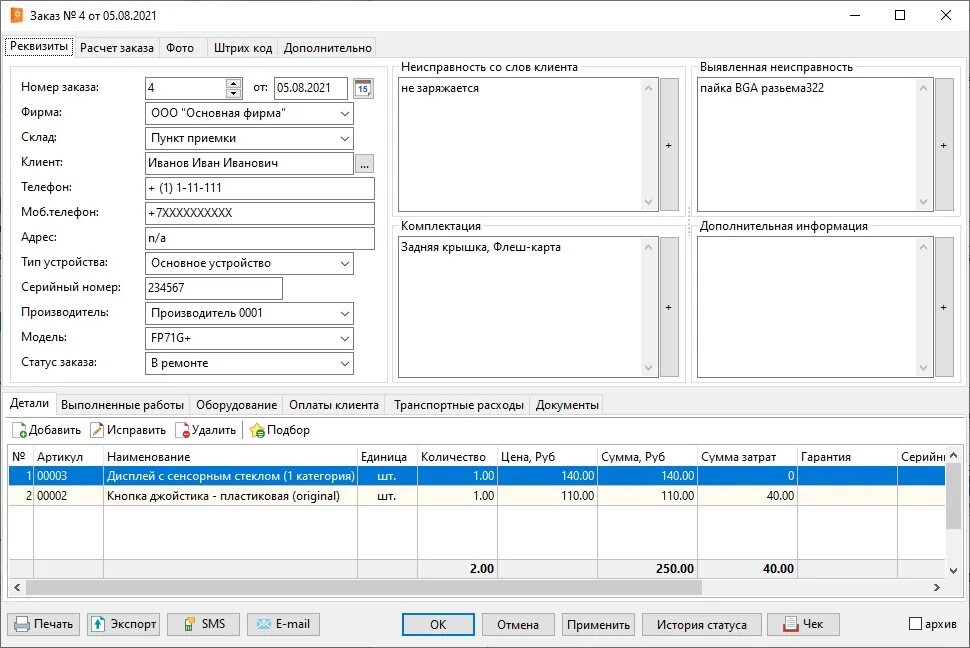This screenshot has width=970, height=648.
Task: Click the Наименование column header
Action: tap(230, 457)
